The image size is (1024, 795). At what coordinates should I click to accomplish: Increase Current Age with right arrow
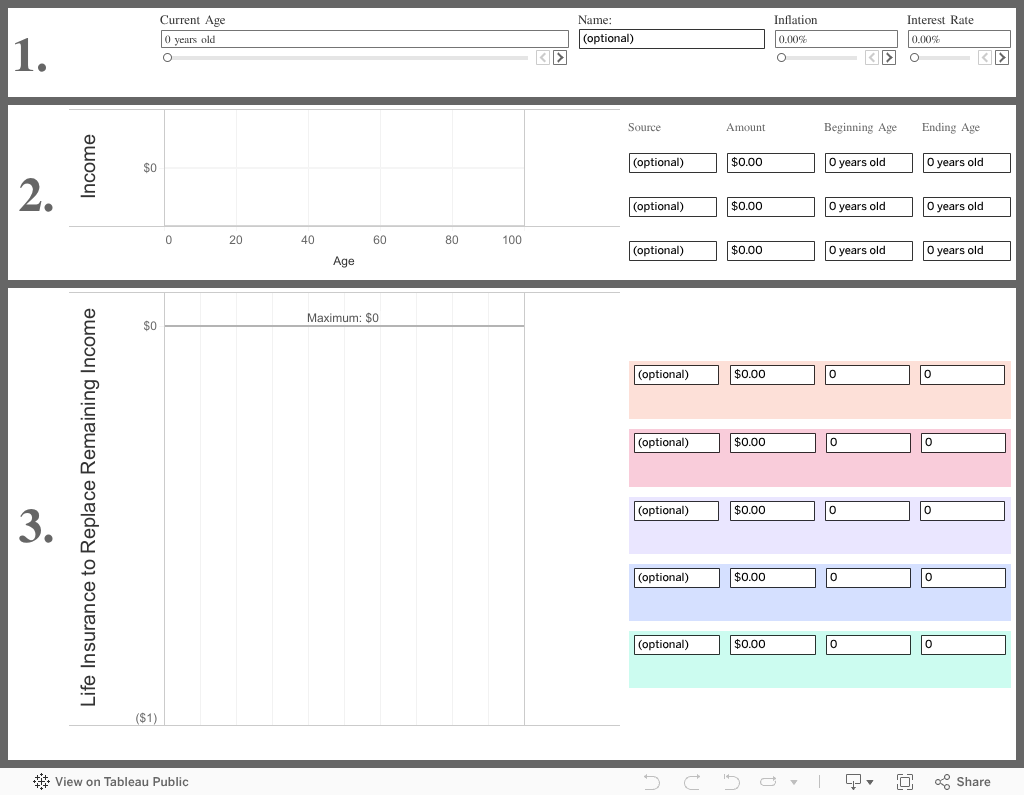pyautogui.click(x=560, y=58)
